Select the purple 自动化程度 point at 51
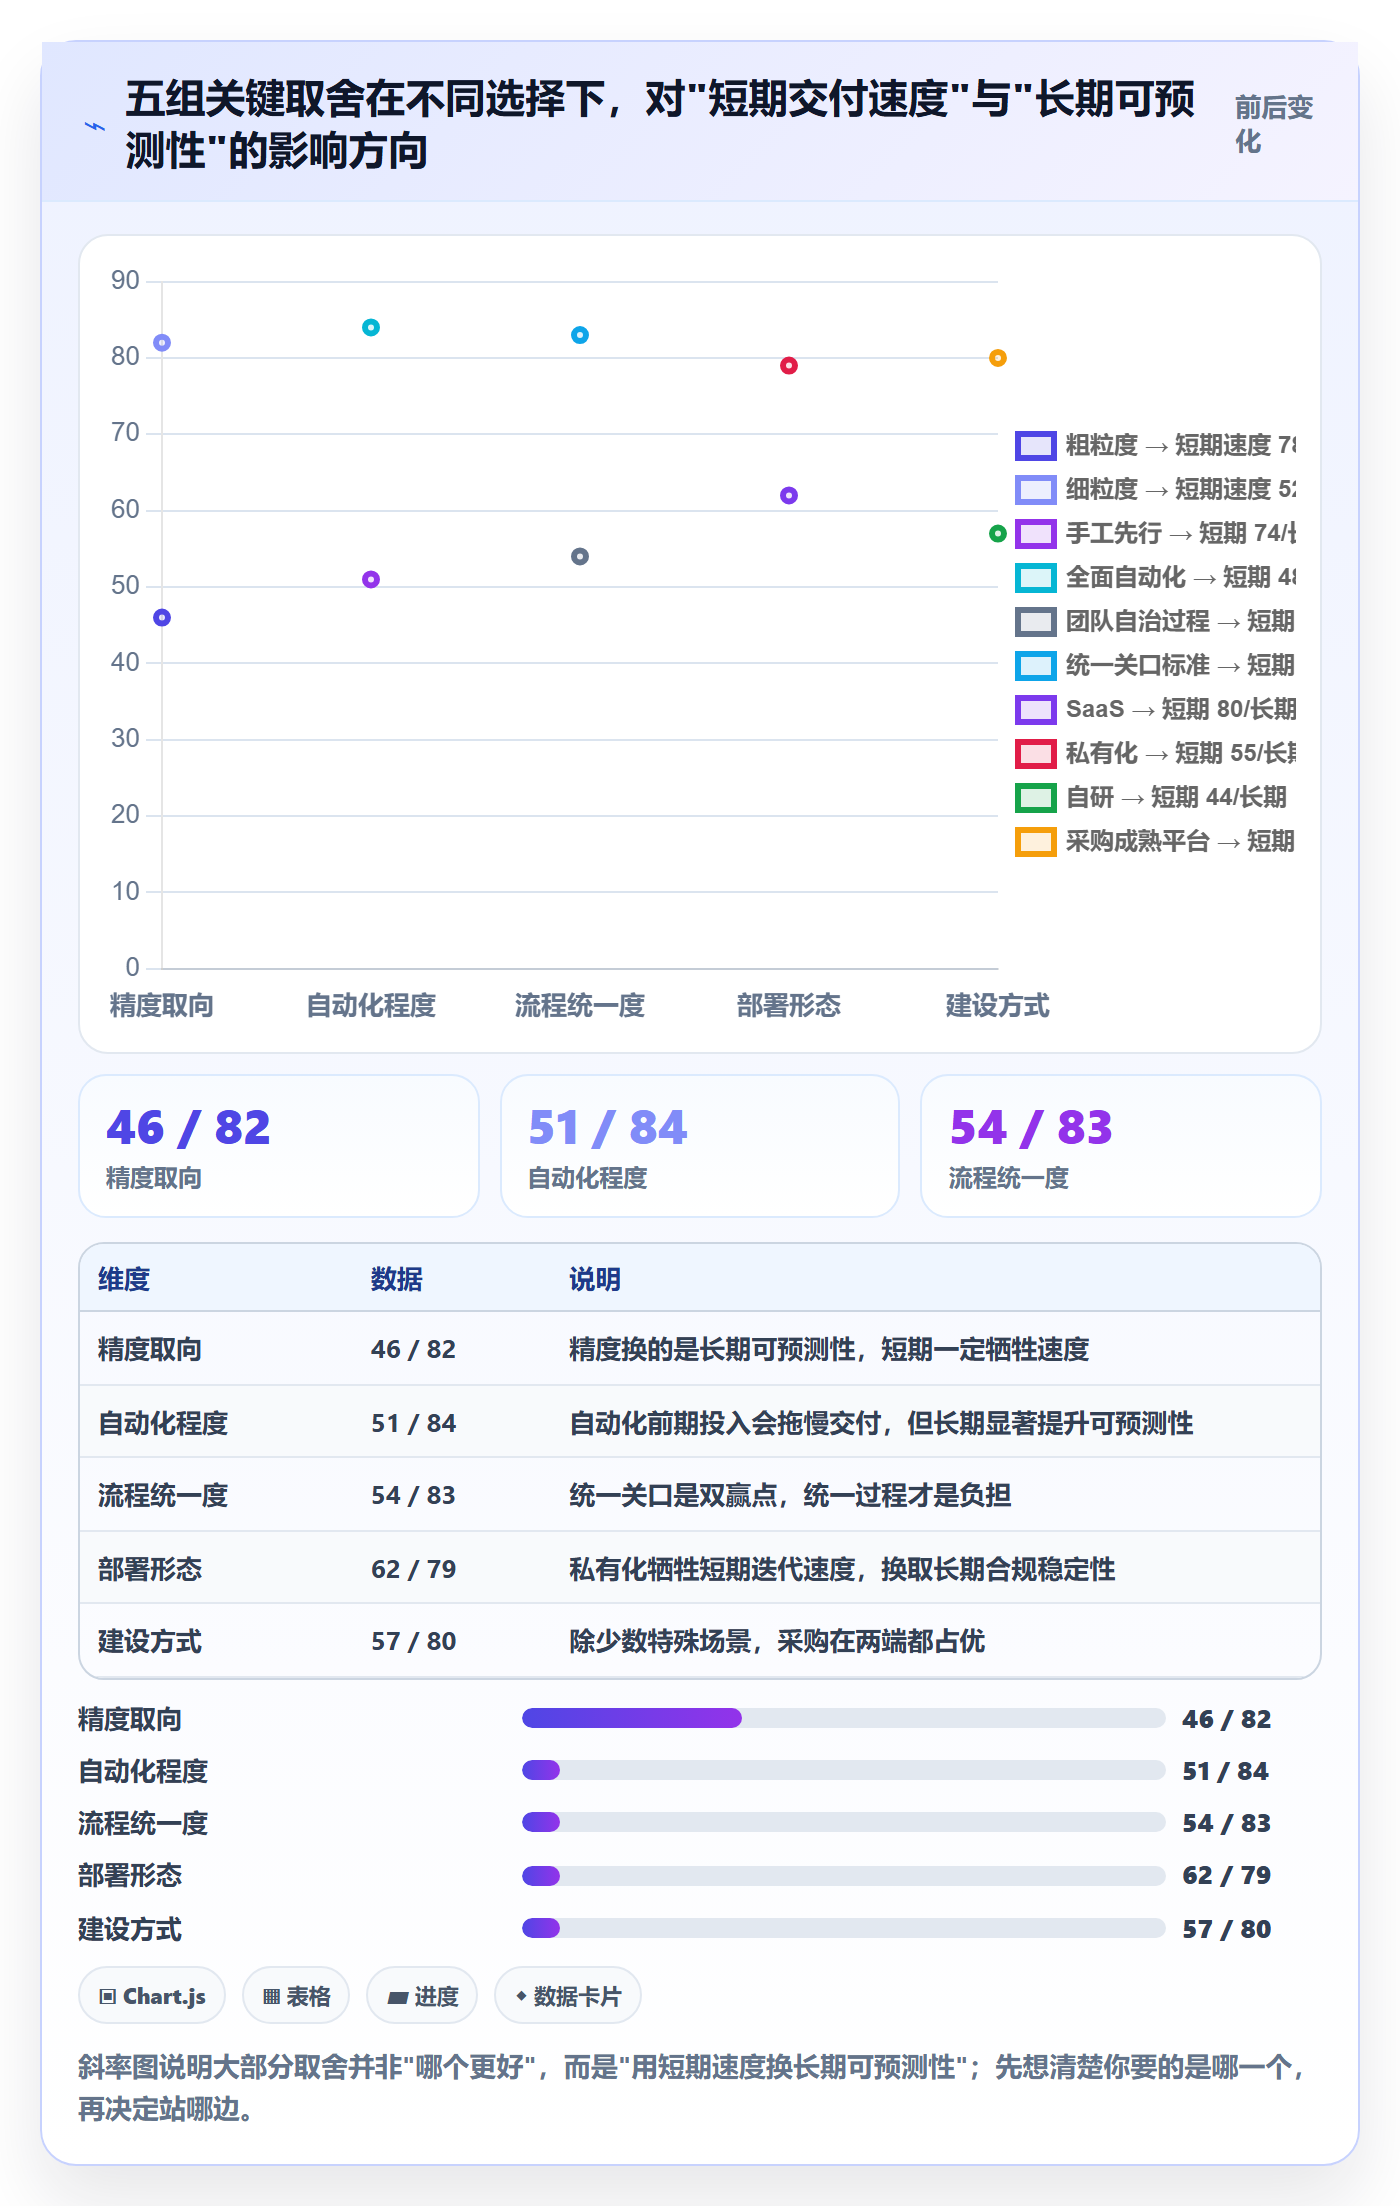1400x2206 pixels. tap(371, 579)
